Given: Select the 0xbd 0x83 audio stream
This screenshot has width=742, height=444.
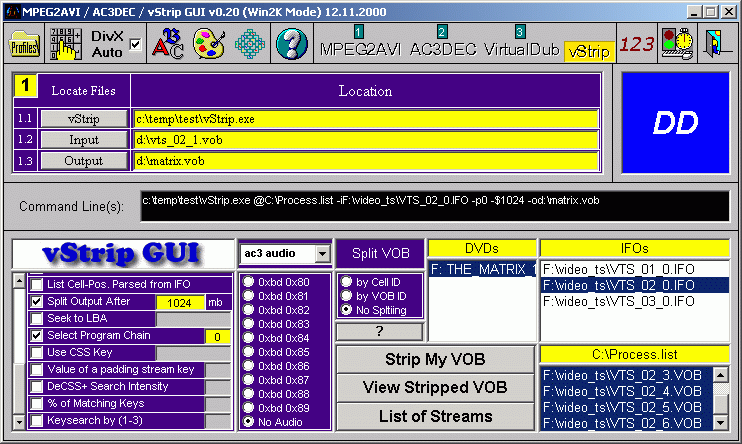Looking at the screenshot, I should tap(248, 324).
